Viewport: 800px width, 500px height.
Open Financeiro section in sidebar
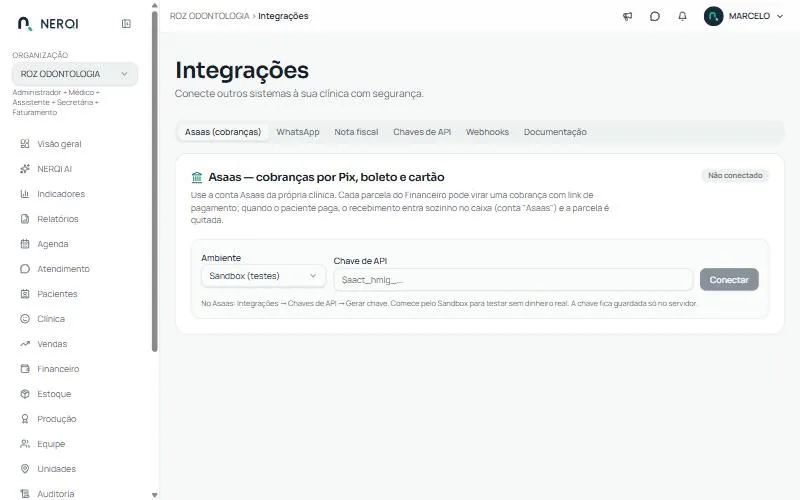[58, 369]
